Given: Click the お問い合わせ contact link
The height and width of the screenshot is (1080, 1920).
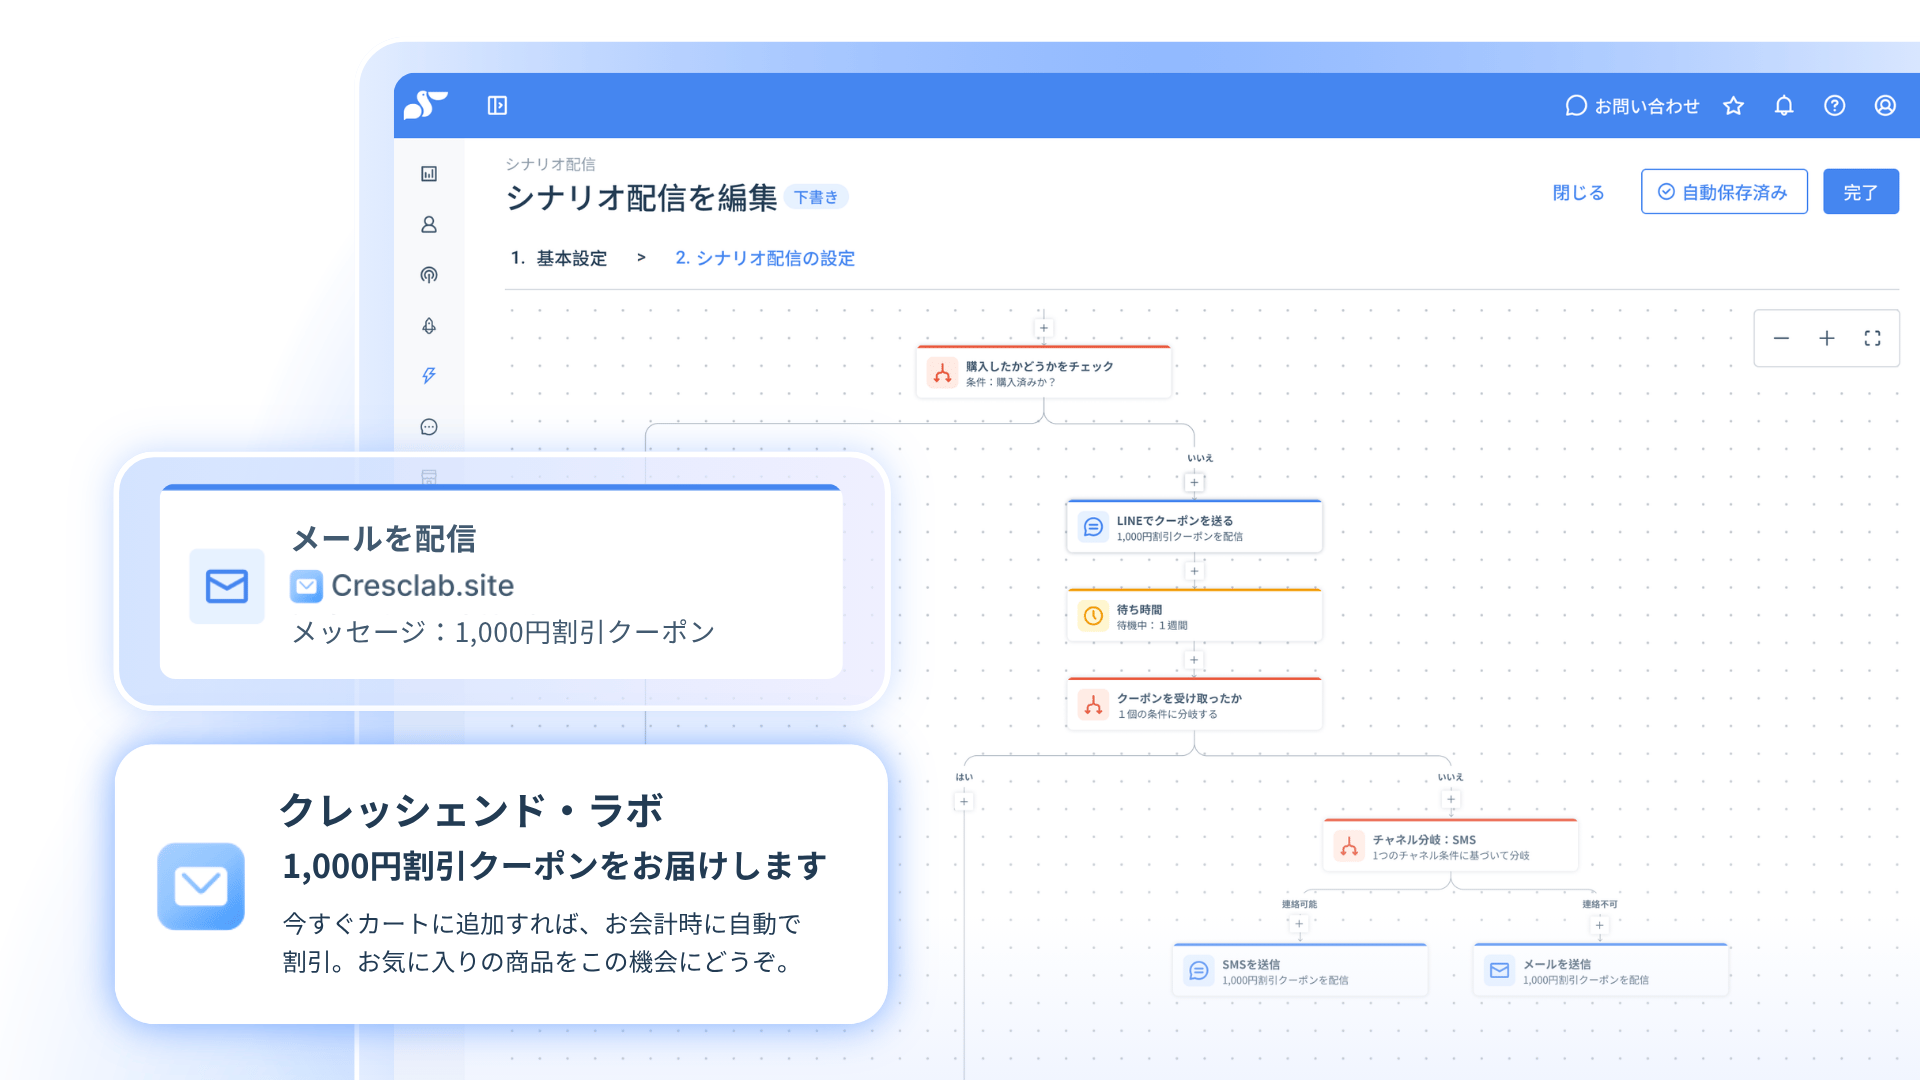Looking at the screenshot, I should pyautogui.click(x=1632, y=106).
